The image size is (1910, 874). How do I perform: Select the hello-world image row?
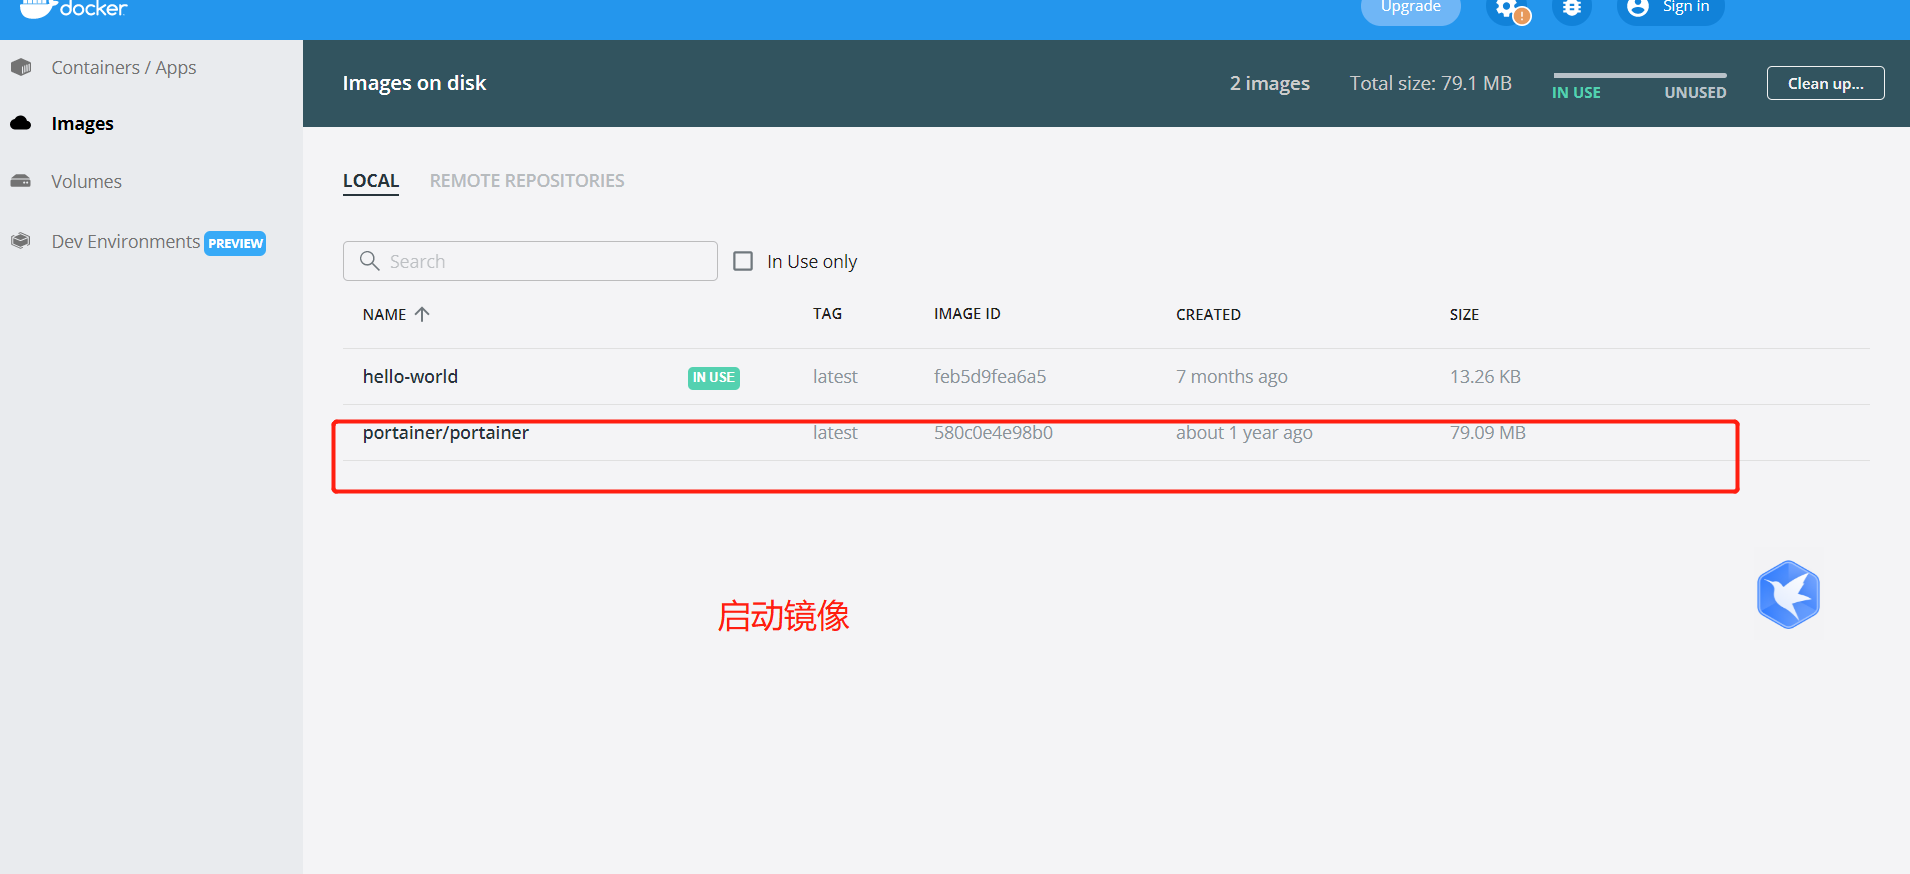pyautogui.click(x=1106, y=377)
